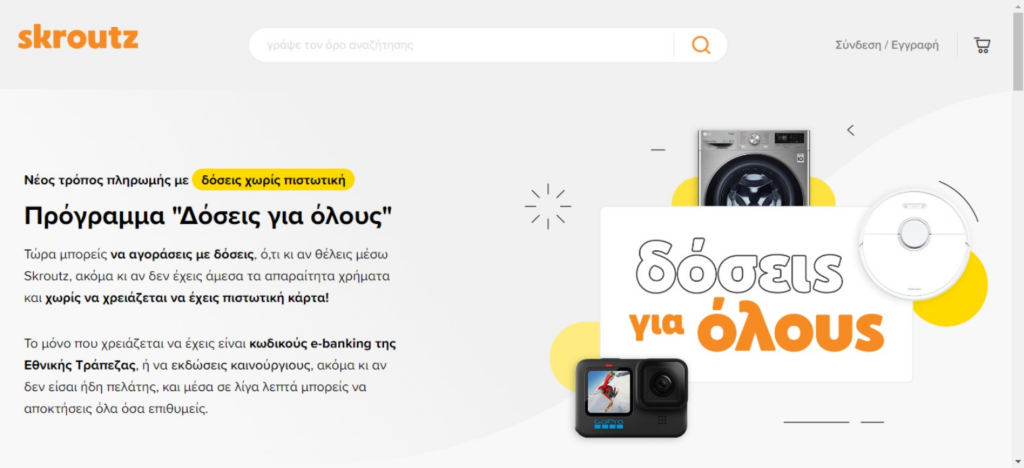Image resolution: width=1024 pixels, height=468 pixels.
Task: Open the Σύνδεση / Εγγραφή link
Action: 887,45
